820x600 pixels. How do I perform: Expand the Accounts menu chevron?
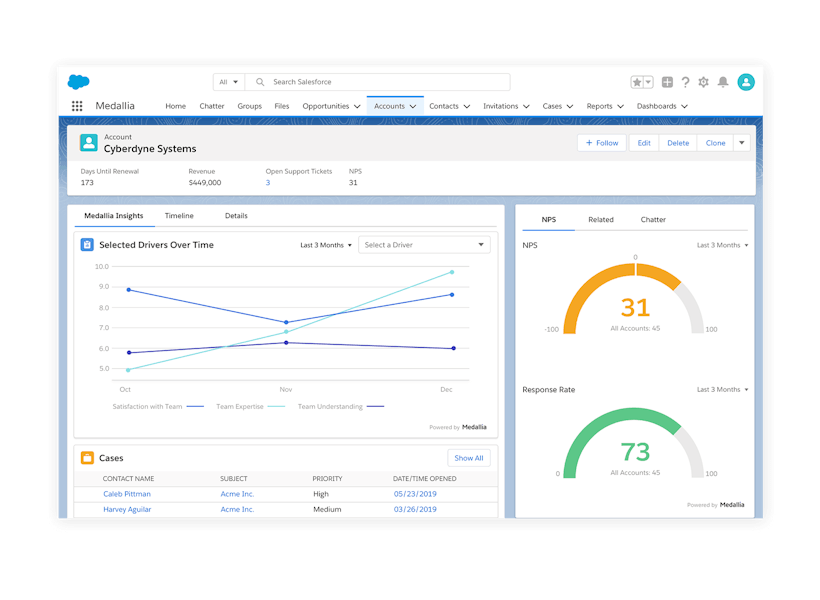click(413, 106)
